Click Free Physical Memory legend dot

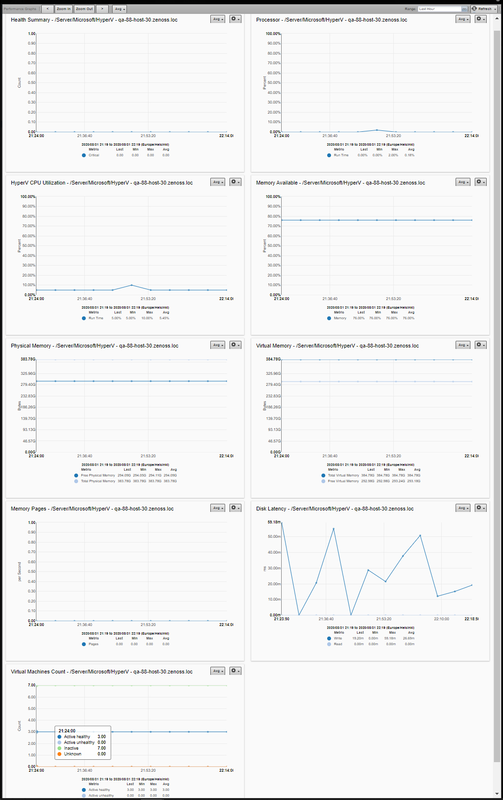point(77,475)
